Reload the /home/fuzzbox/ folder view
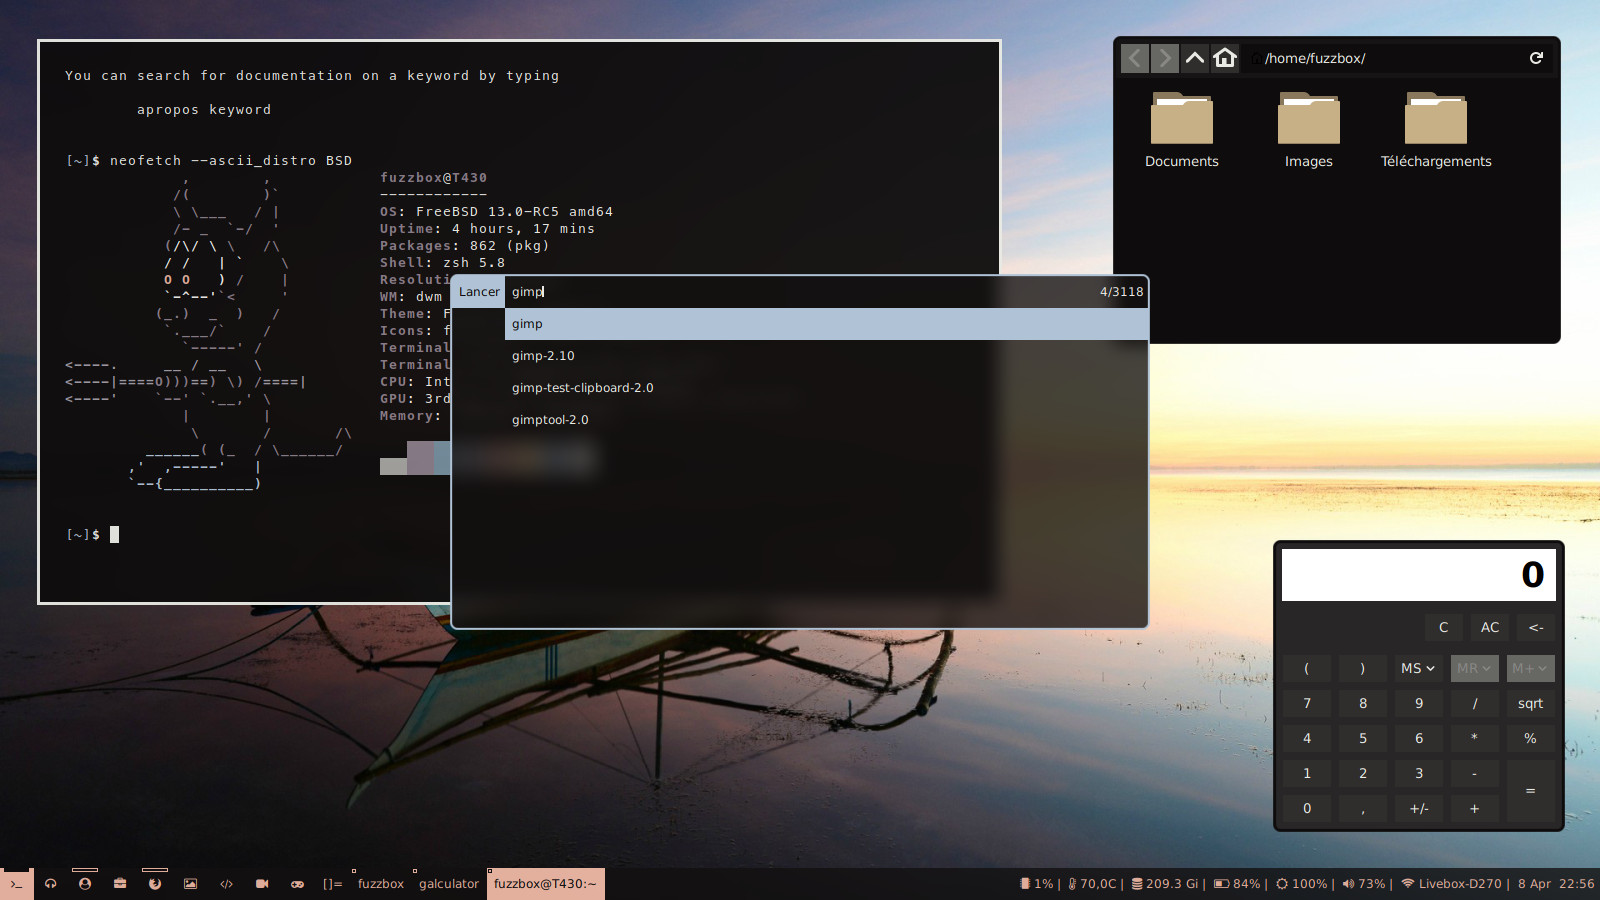1600x900 pixels. [1536, 58]
